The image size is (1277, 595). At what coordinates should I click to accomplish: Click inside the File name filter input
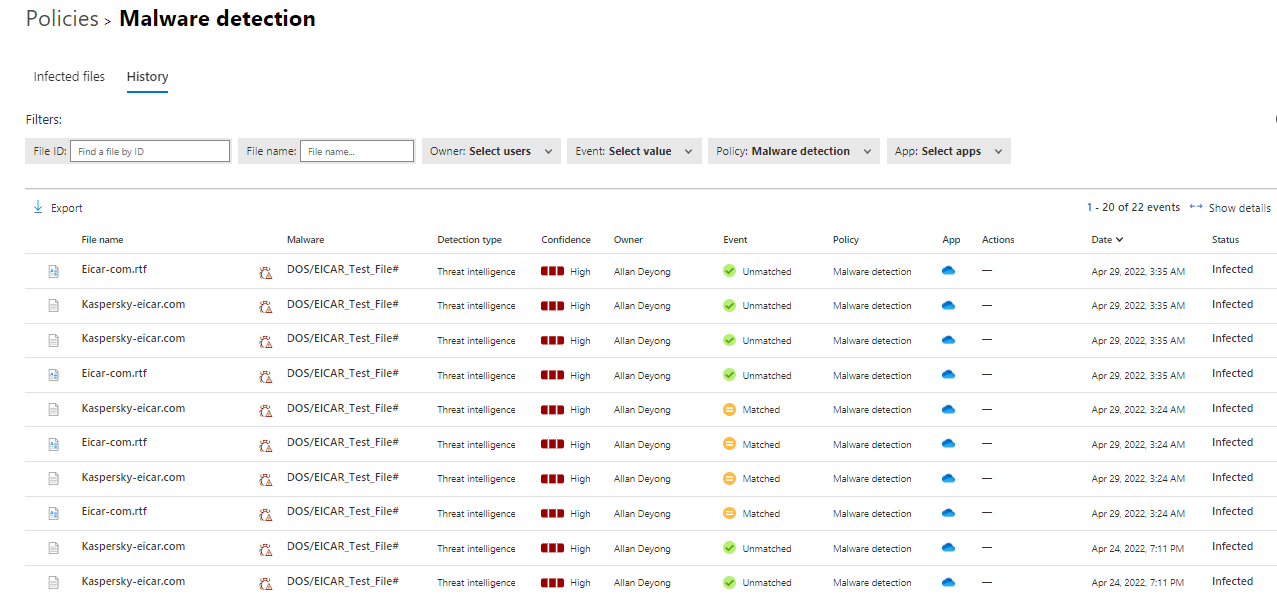[x=356, y=151]
